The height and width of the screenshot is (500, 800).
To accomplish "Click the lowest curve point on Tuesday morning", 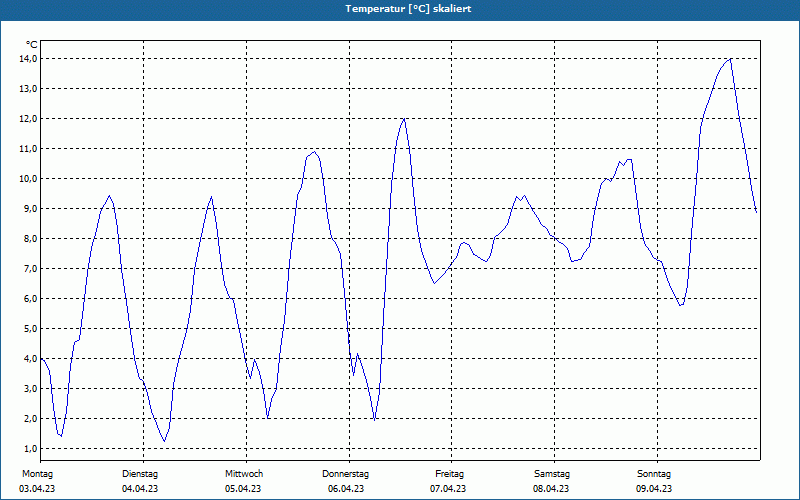I will [164, 441].
